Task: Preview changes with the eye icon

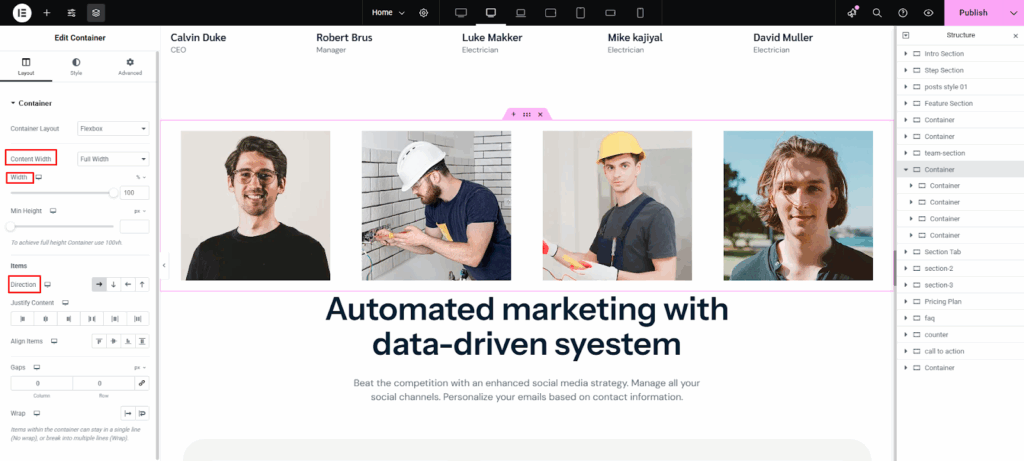Action: point(929,13)
